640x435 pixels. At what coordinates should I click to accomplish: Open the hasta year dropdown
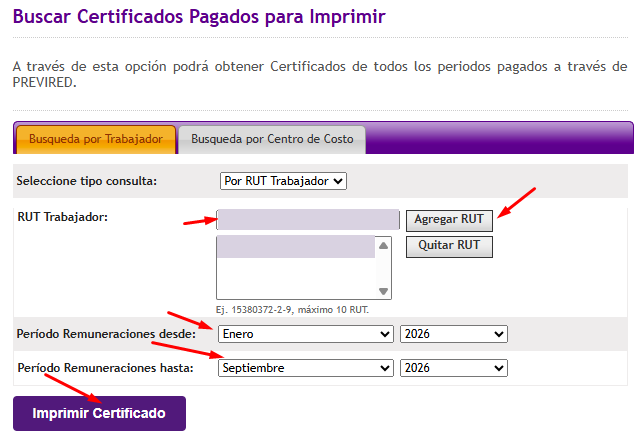click(x=453, y=368)
